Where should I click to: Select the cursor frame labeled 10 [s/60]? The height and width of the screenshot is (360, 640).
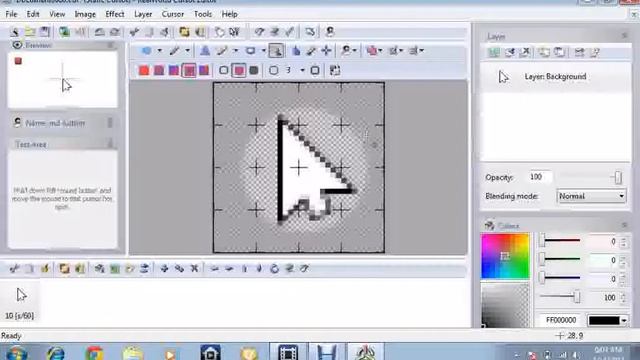[20, 302]
